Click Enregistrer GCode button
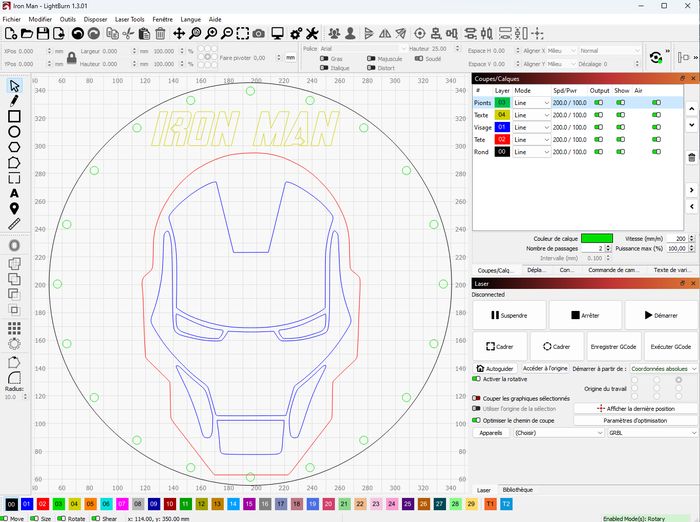The image size is (700, 522). 613,347
